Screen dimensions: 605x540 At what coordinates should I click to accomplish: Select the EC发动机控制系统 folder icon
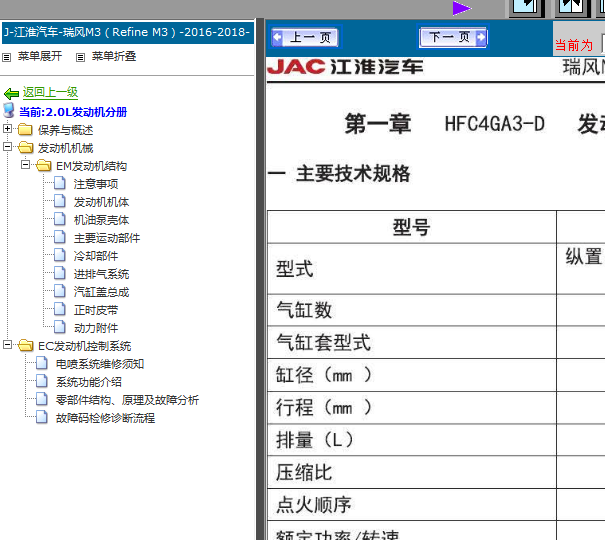(25, 345)
